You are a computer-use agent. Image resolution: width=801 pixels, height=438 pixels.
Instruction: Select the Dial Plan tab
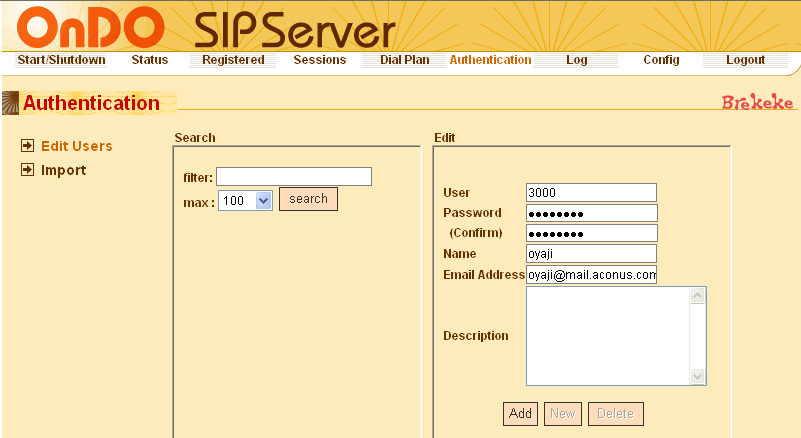(x=405, y=60)
